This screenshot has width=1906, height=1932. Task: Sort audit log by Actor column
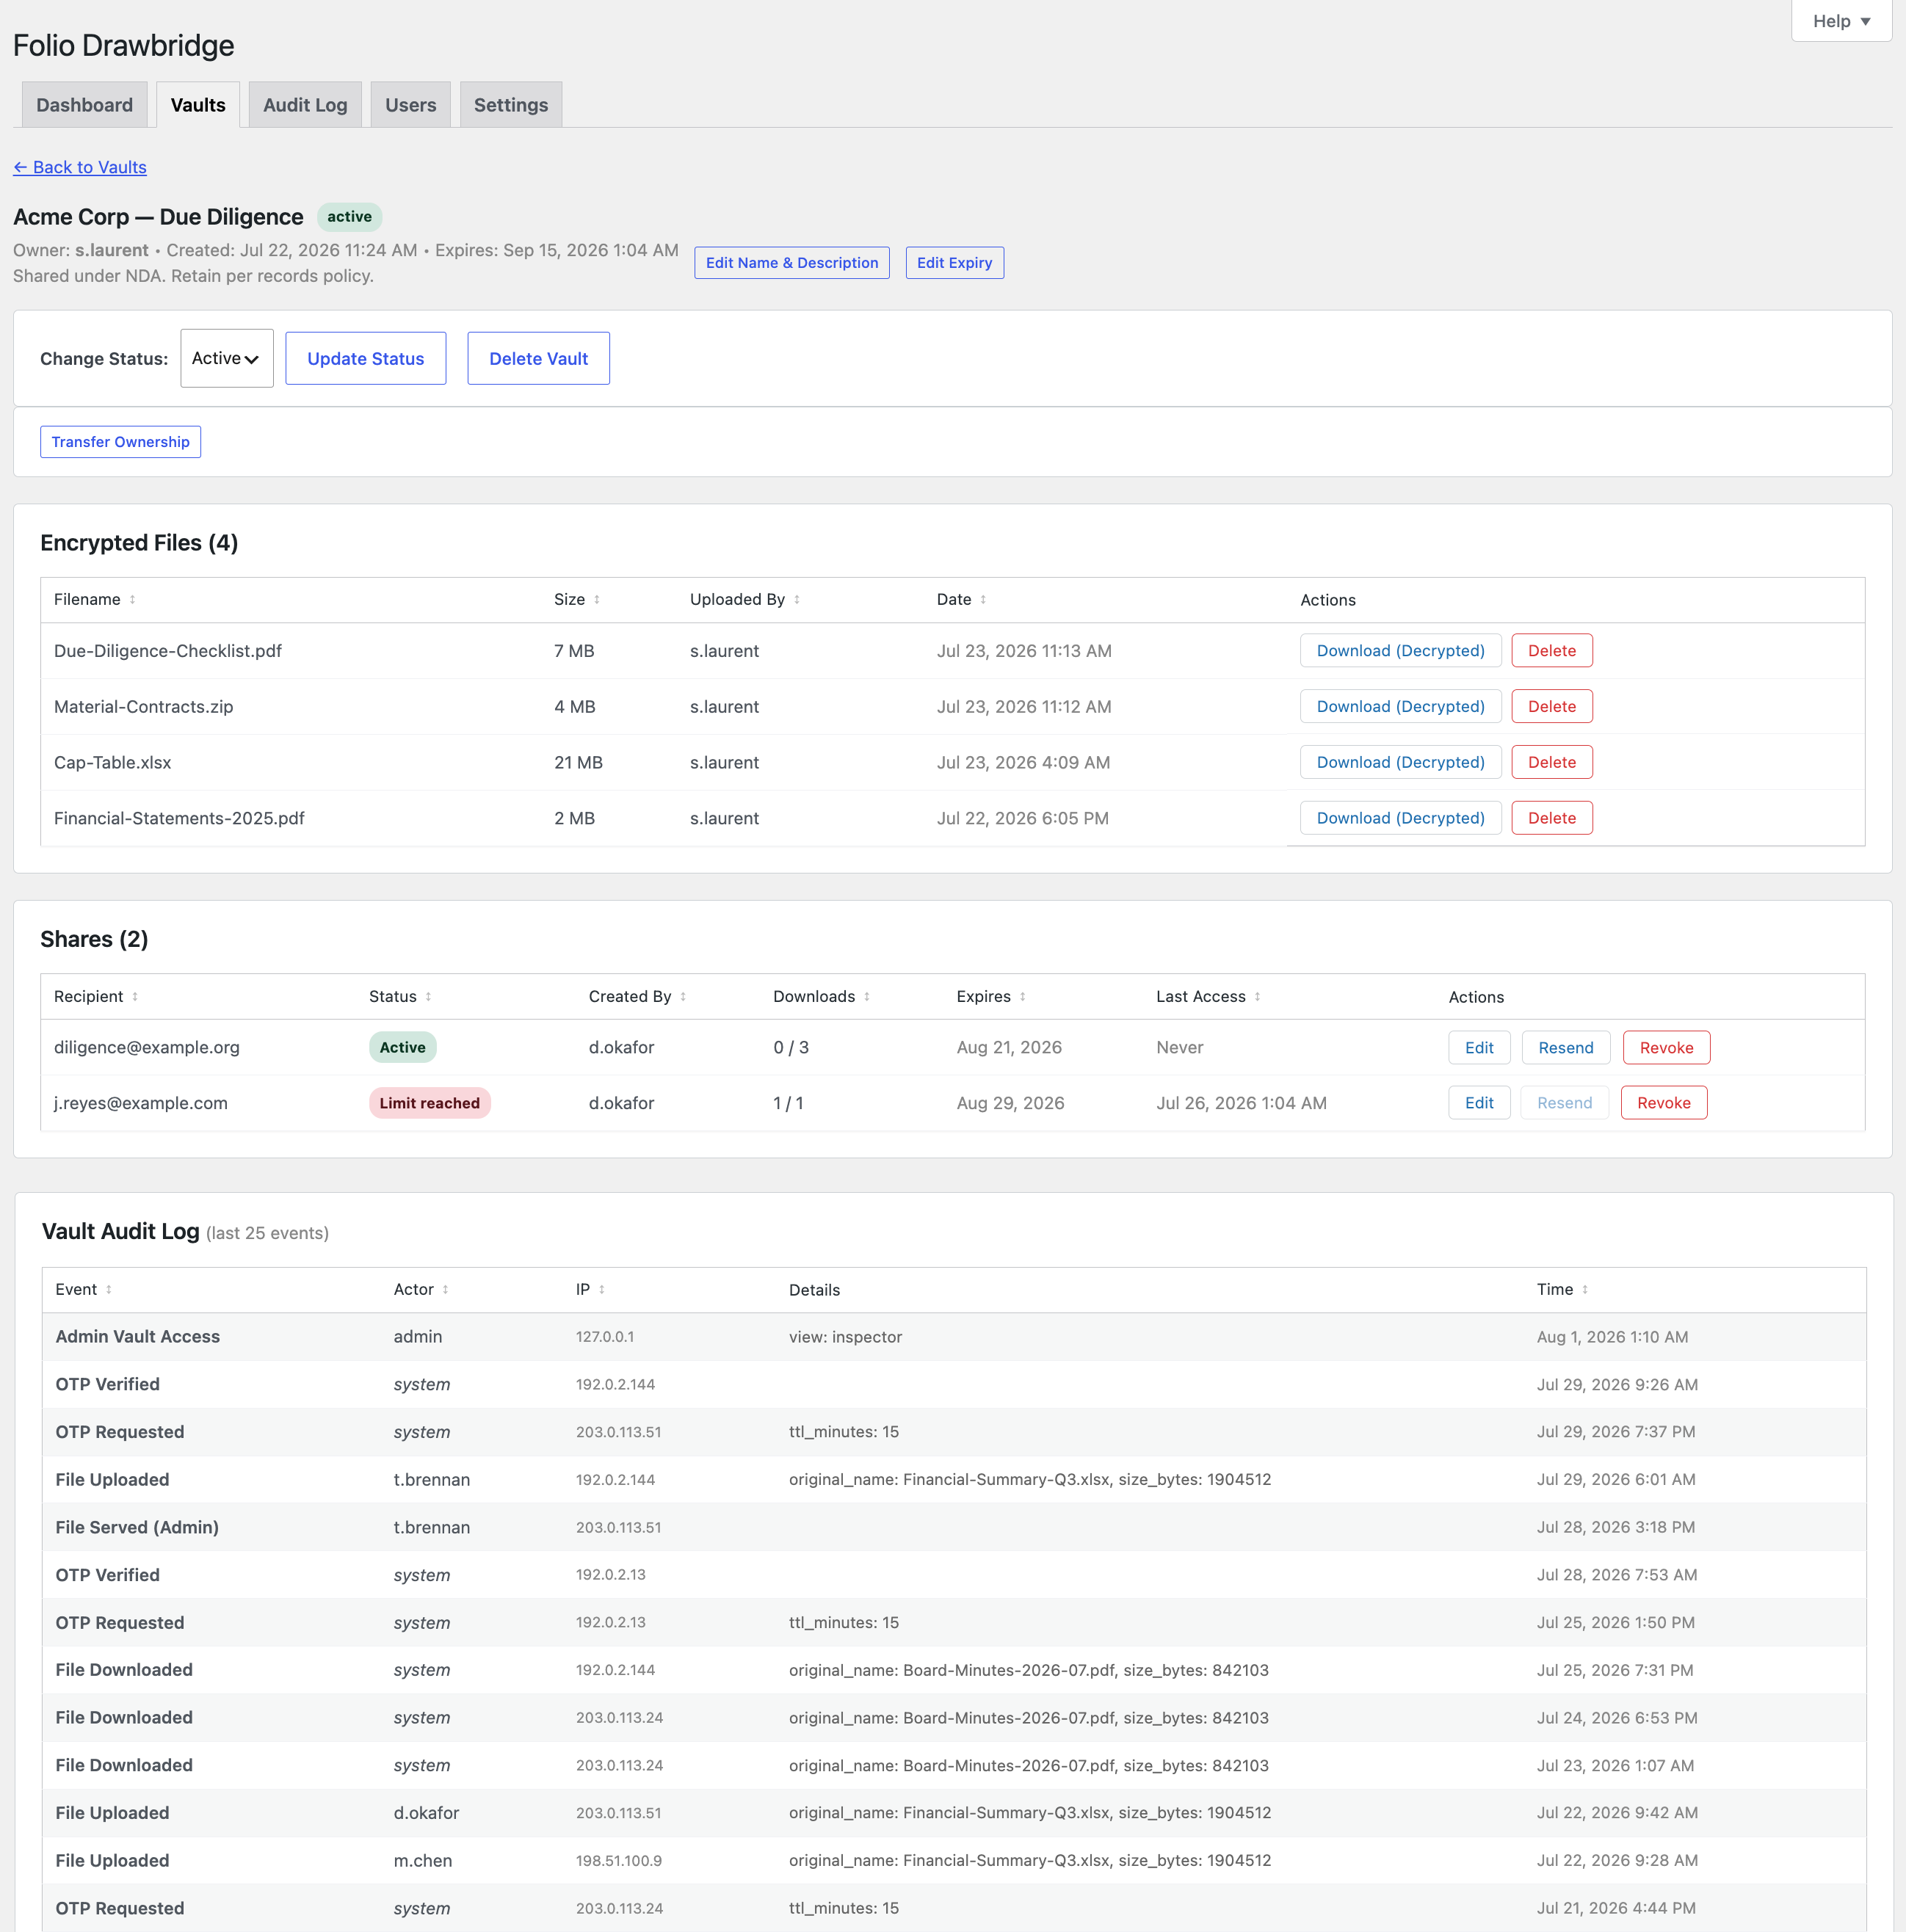[x=421, y=1289]
